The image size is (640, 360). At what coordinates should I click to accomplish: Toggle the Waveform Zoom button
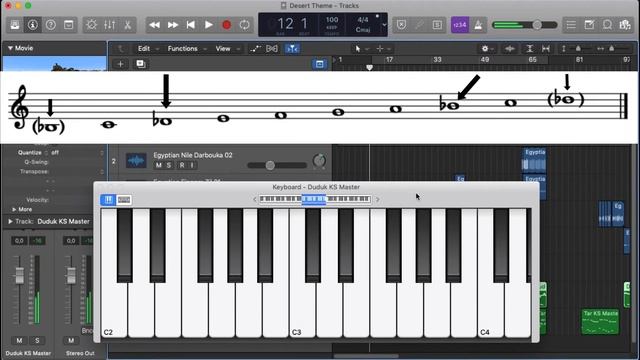[x=510, y=49]
